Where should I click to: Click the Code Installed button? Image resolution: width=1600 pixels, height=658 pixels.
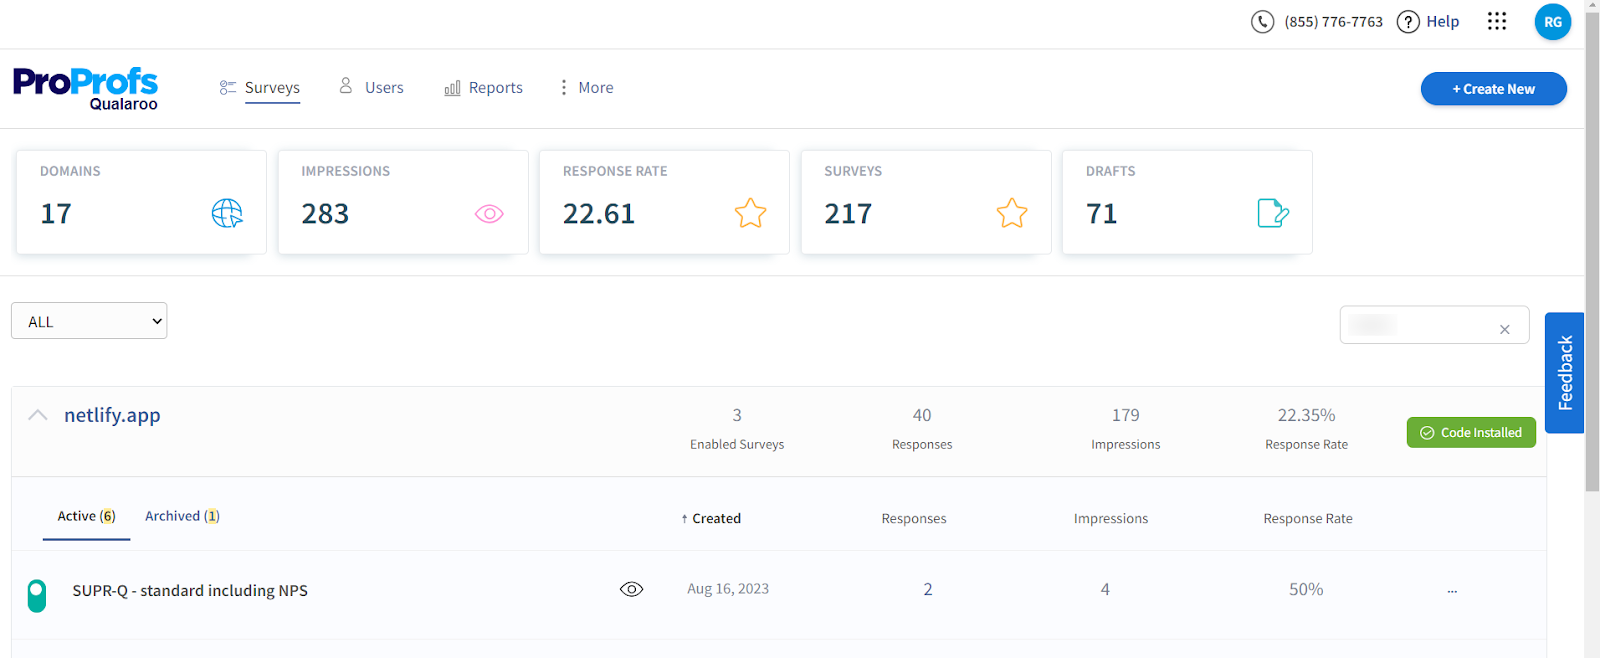tap(1471, 433)
